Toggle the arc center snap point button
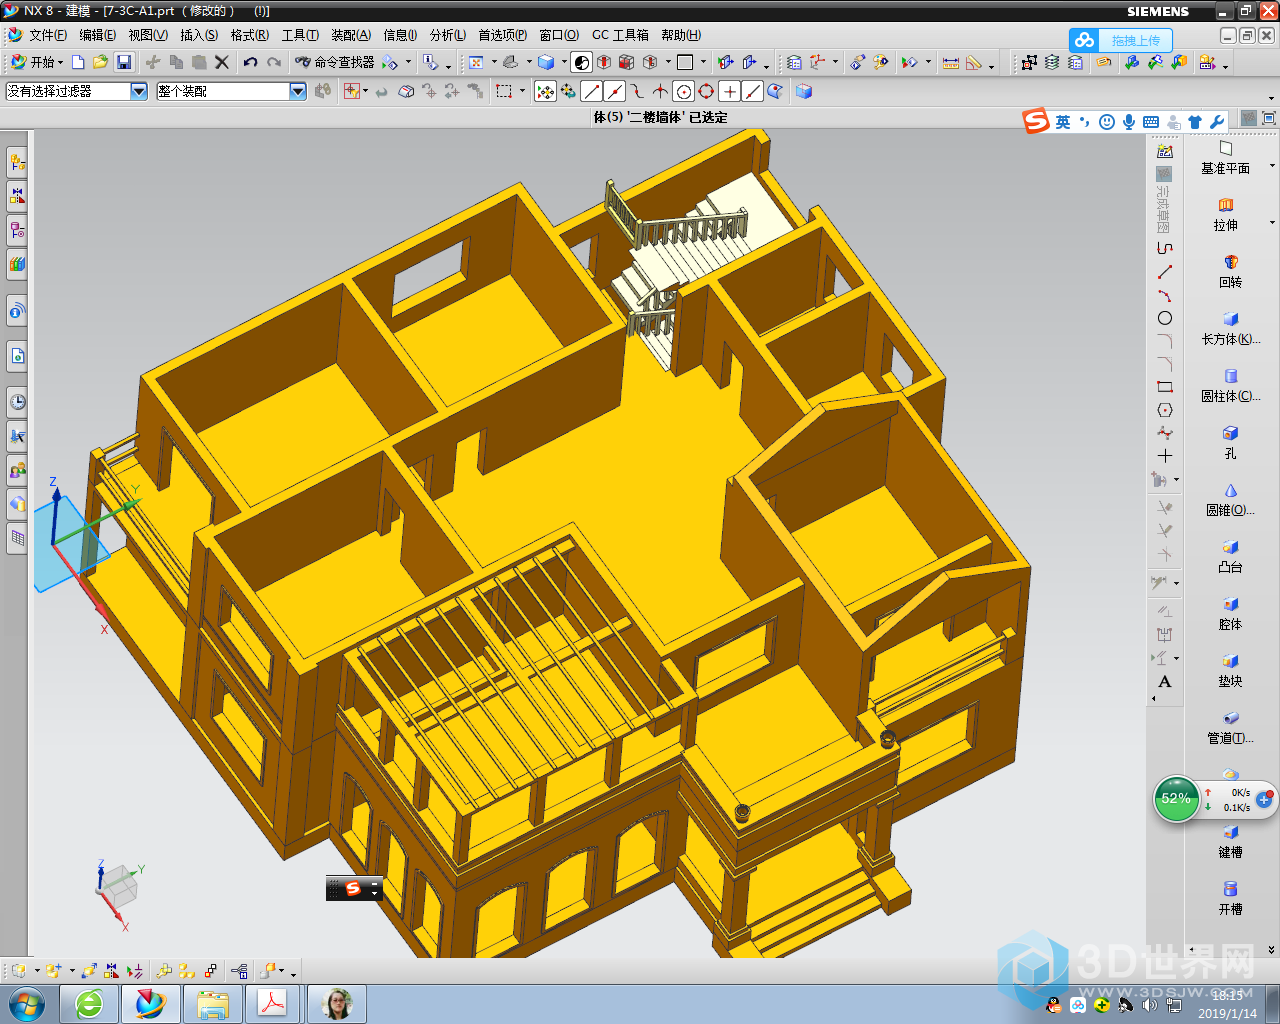This screenshot has height=1024, width=1280. pos(684,92)
